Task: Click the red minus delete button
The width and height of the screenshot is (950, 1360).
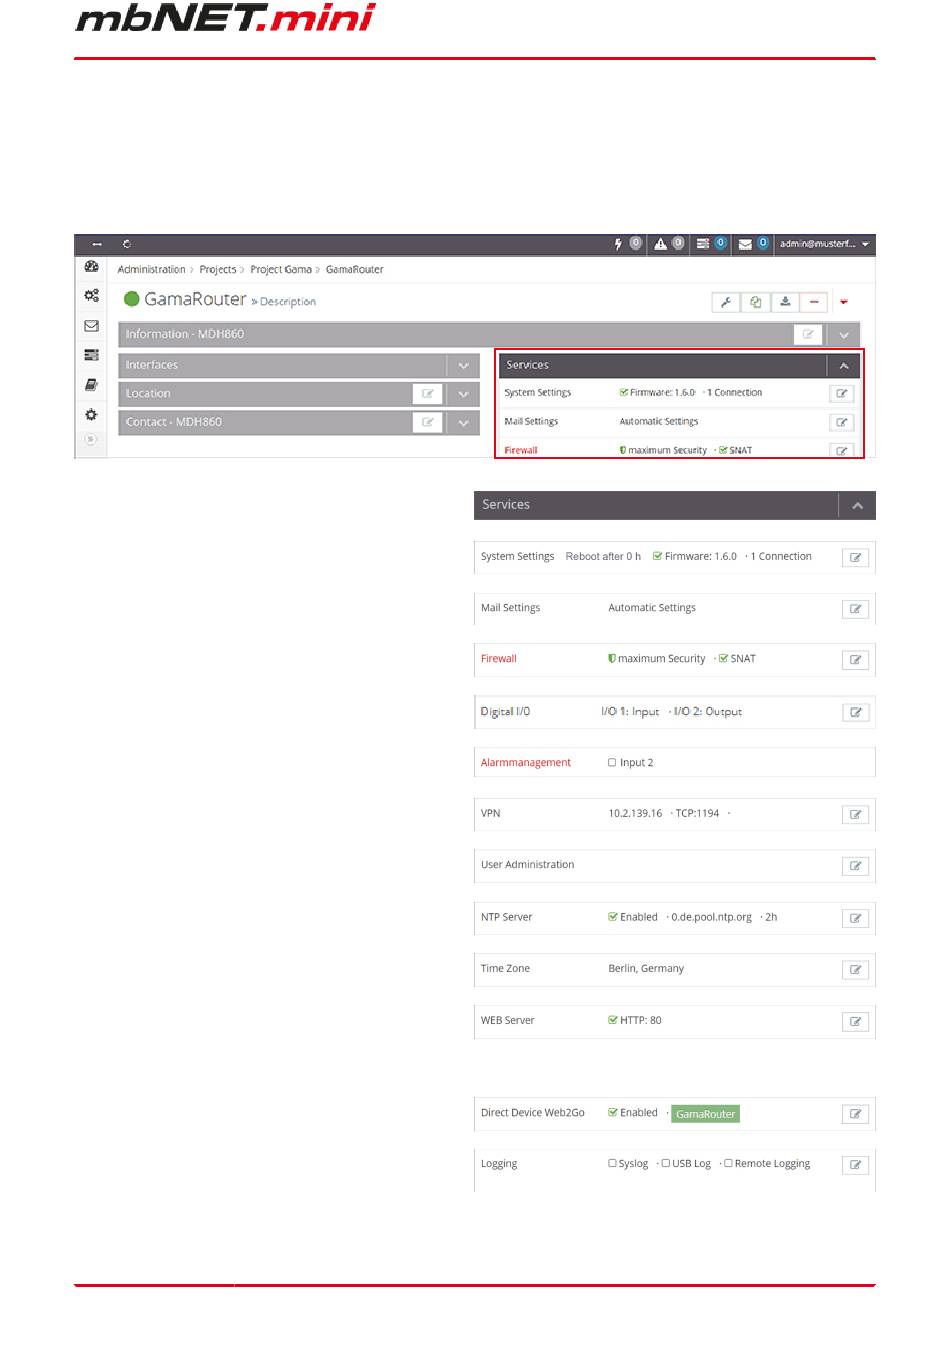Action: pos(814,302)
